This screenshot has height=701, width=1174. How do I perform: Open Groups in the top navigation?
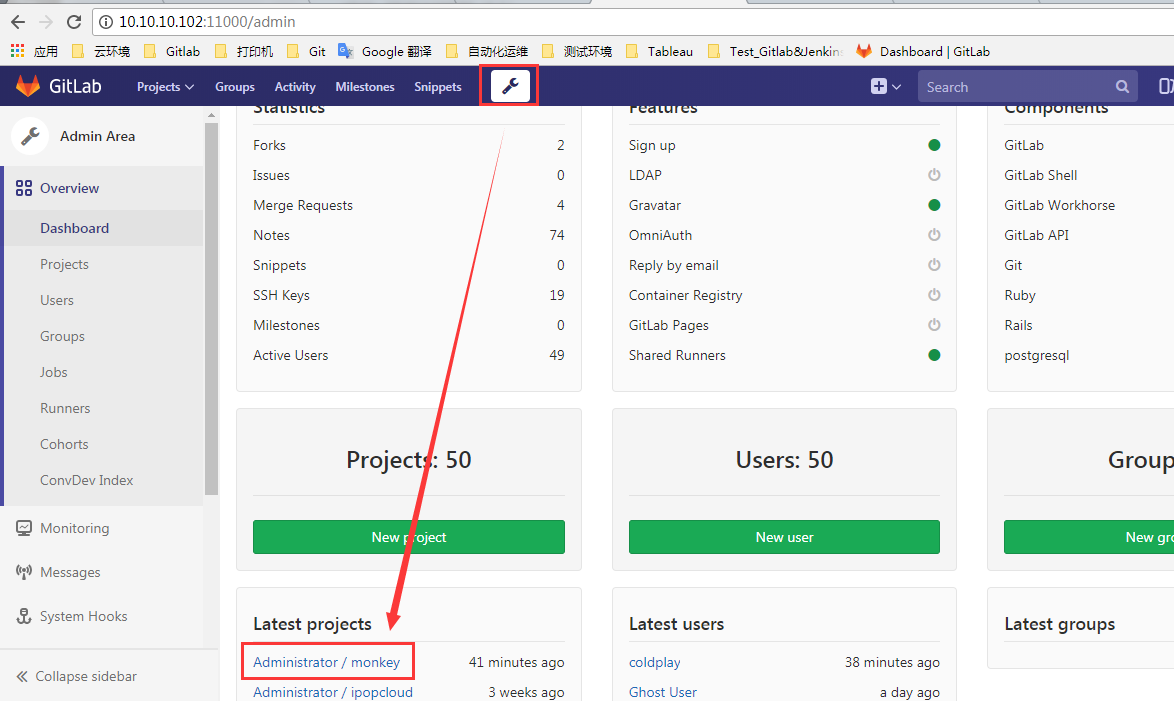tap(234, 87)
